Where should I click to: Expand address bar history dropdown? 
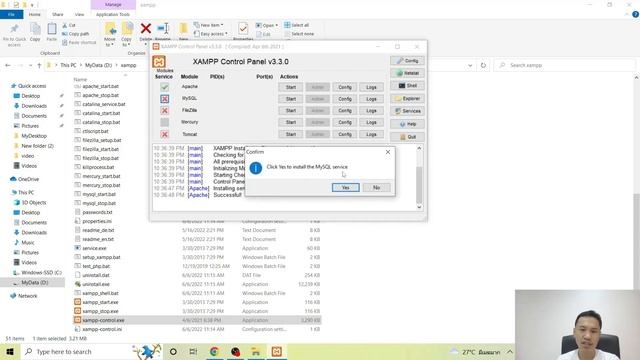coord(470,65)
